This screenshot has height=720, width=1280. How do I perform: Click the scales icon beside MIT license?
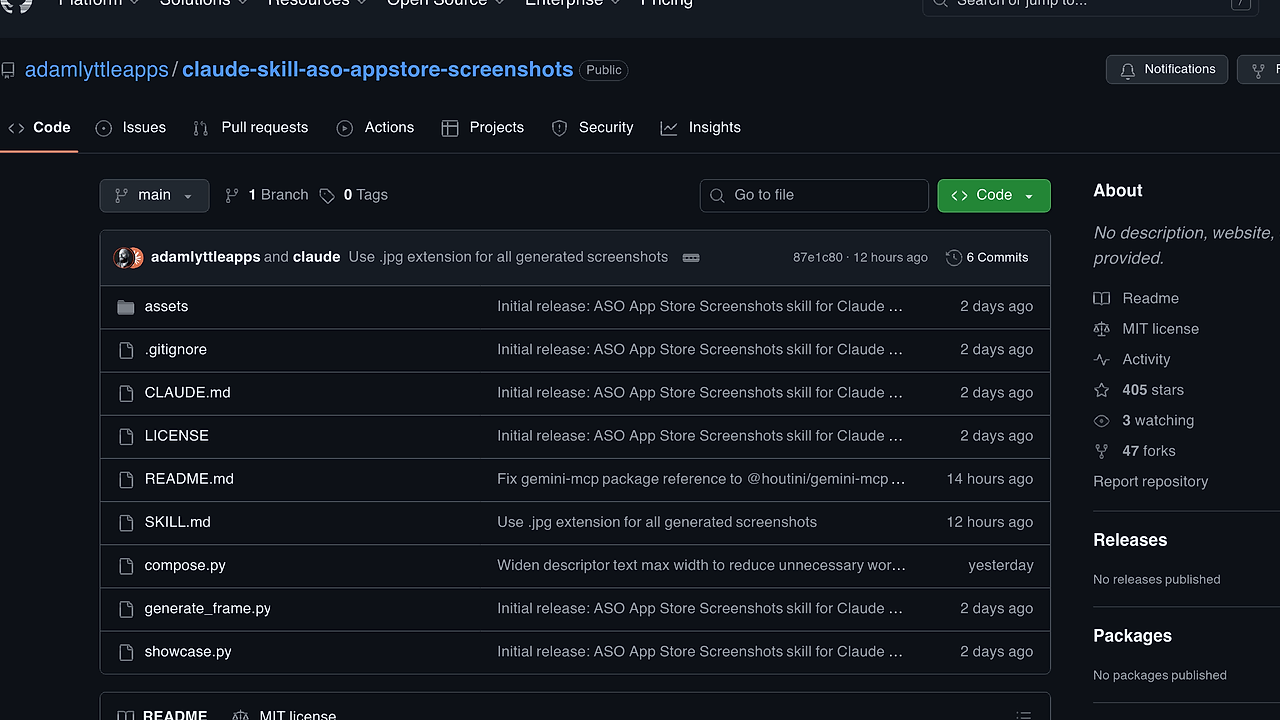[x=1102, y=329]
